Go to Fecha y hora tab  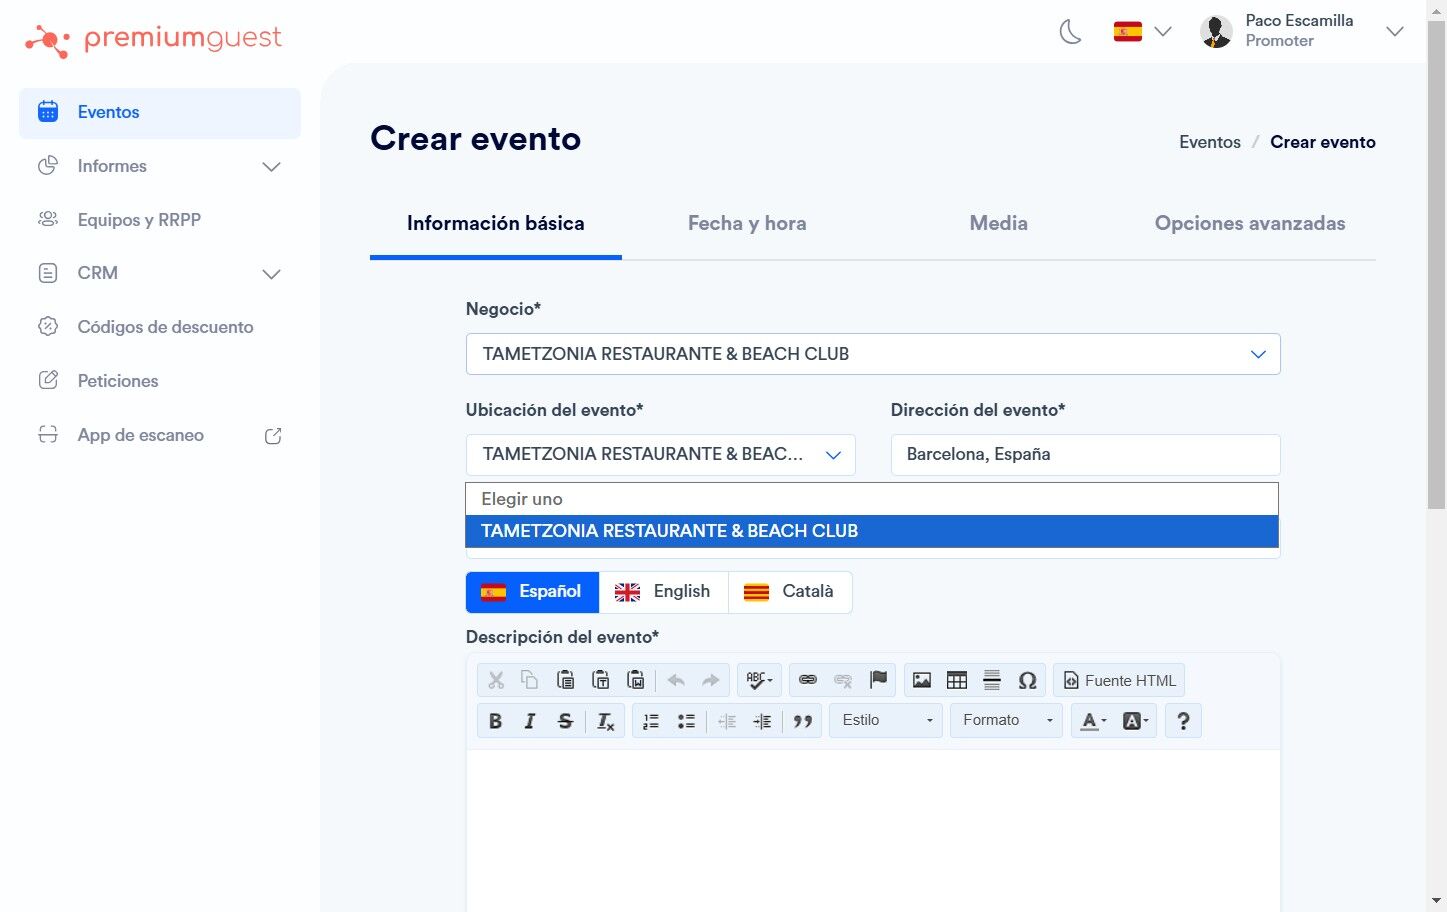[x=747, y=223]
